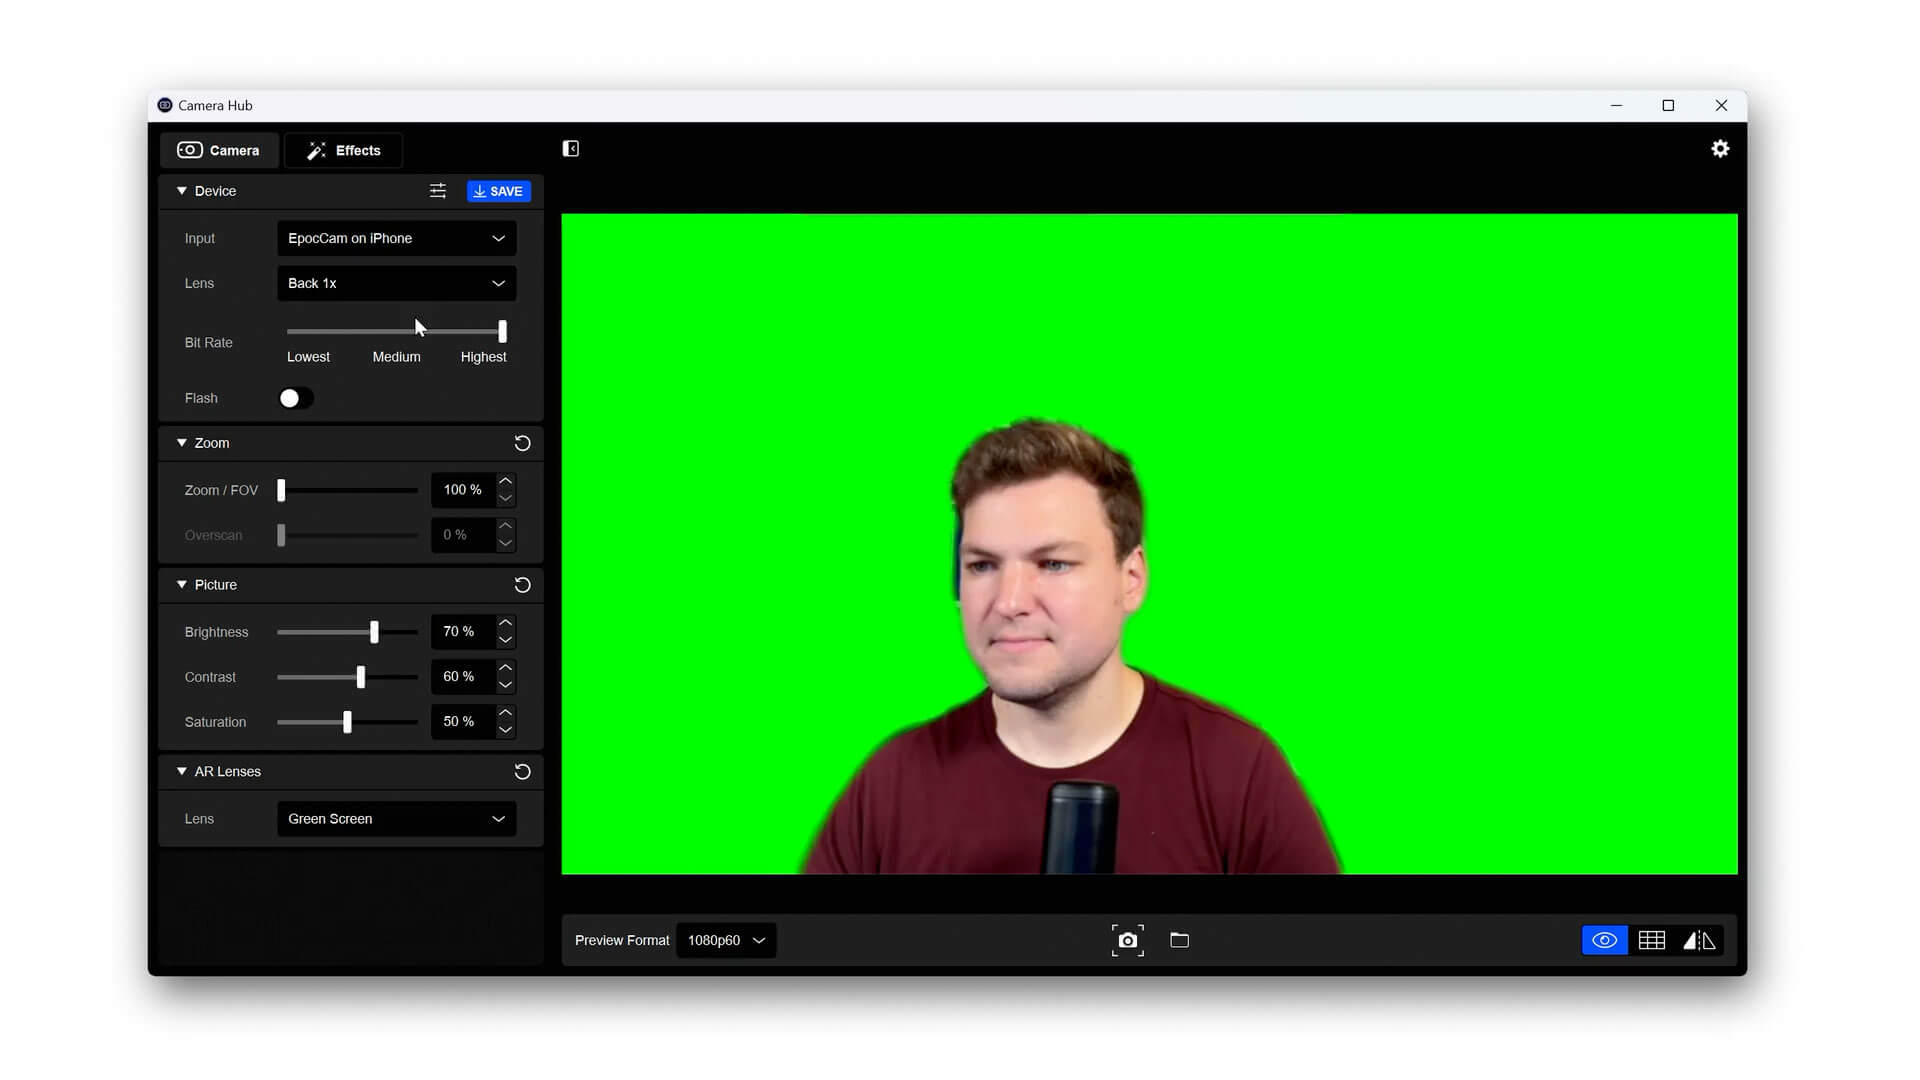Select the Lens Back 1x dropdown
This screenshot has height=1080, width=1920.
[x=394, y=282]
